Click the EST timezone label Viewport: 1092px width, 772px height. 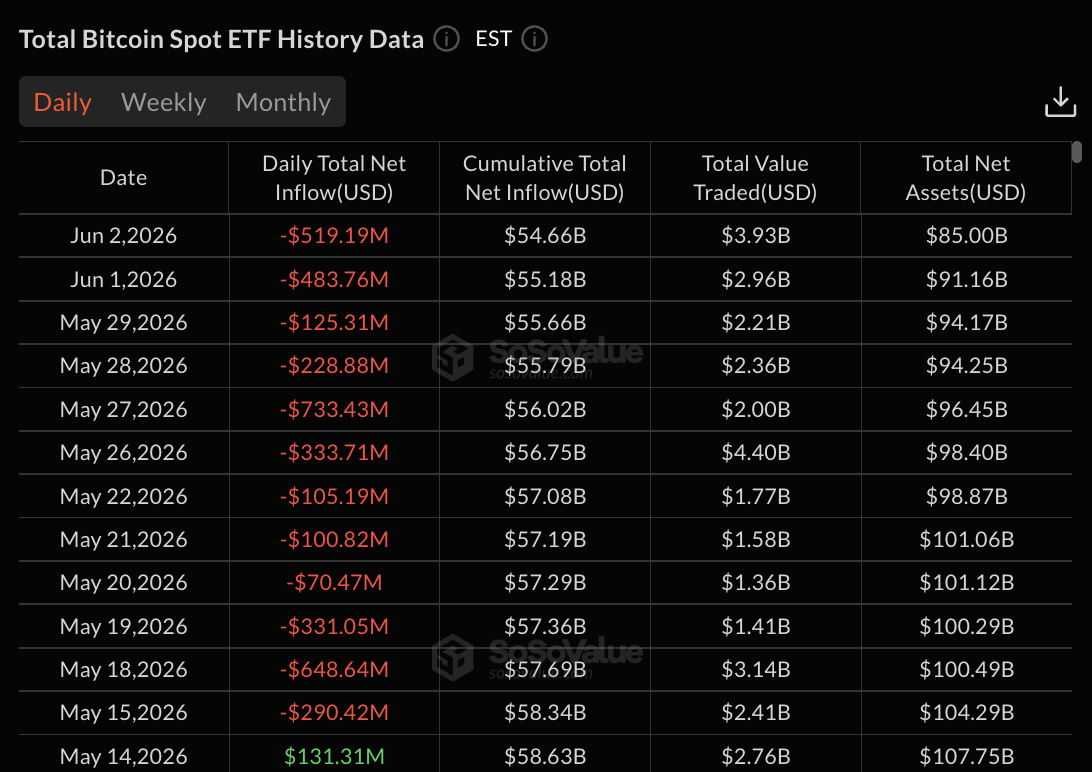pyautogui.click(x=493, y=39)
